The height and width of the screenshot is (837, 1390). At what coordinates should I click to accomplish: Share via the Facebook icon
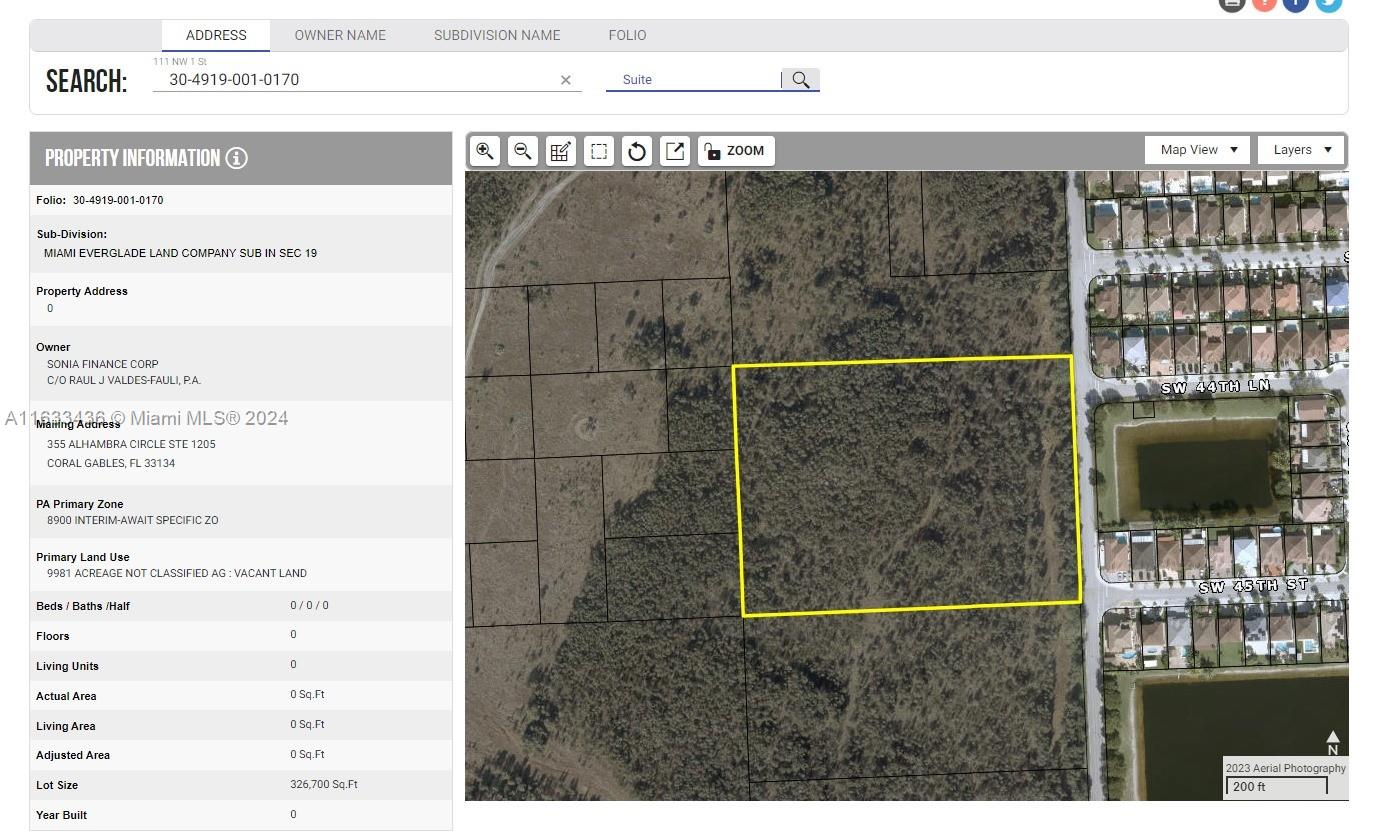tap(1295, 3)
